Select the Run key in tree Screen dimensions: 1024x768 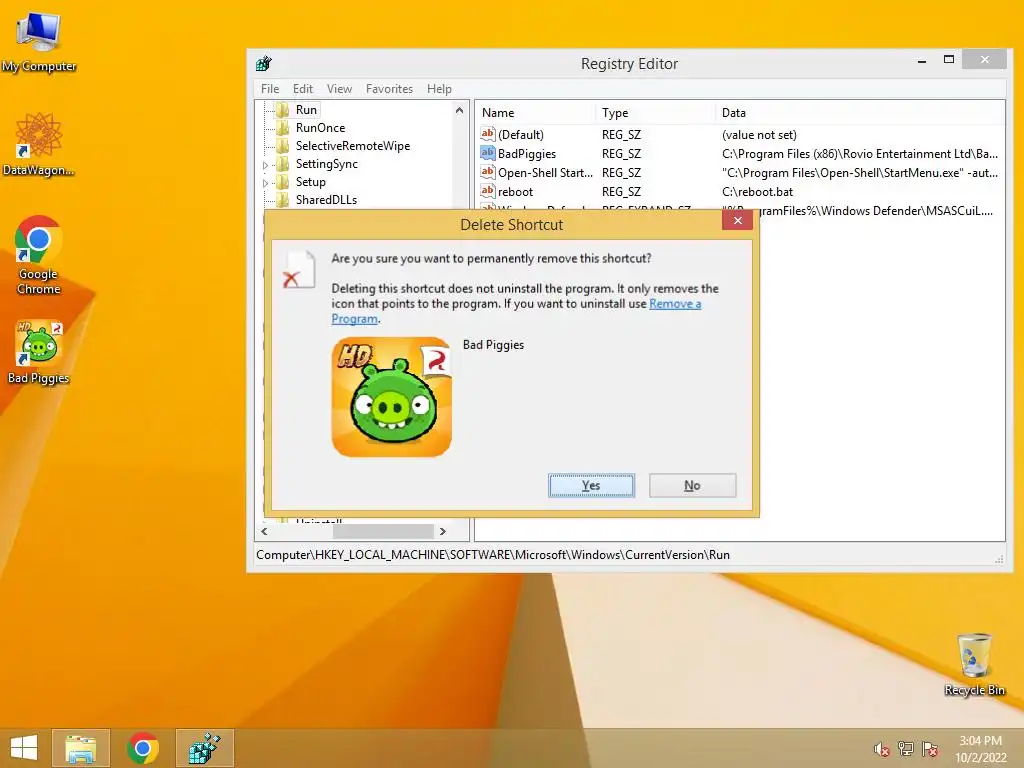point(306,110)
